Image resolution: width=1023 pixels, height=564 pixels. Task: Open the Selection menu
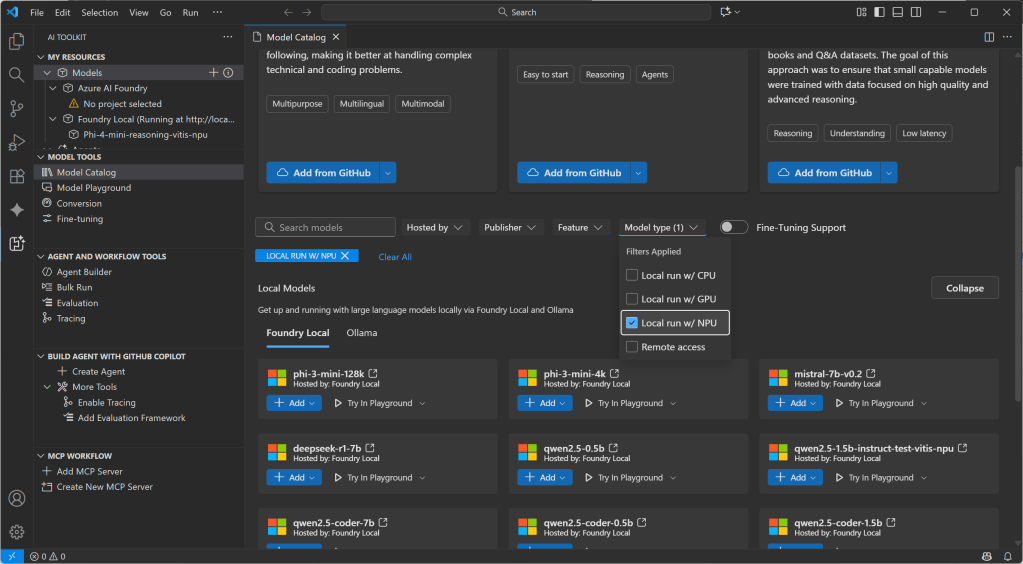[x=99, y=13]
